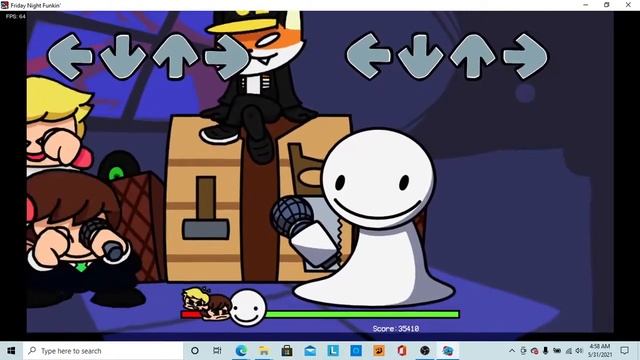This screenshot has width=640, height=360.
Task: Open Task View on the taskbar
Action: coord(217,351)
